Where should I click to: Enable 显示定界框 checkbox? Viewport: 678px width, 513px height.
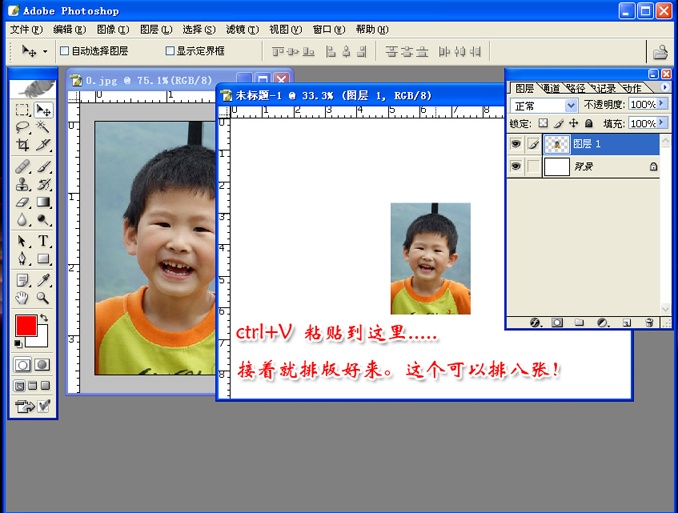(170, 51)
